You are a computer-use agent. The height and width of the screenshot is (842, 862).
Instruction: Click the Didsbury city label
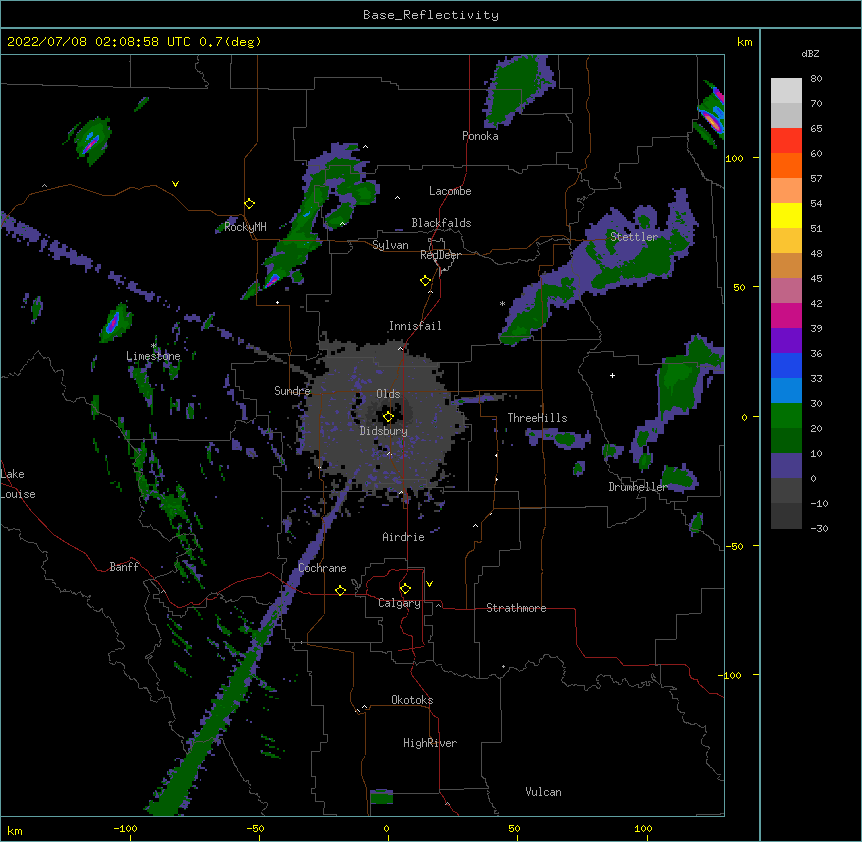pyautogui.click(x=383, y=431)
